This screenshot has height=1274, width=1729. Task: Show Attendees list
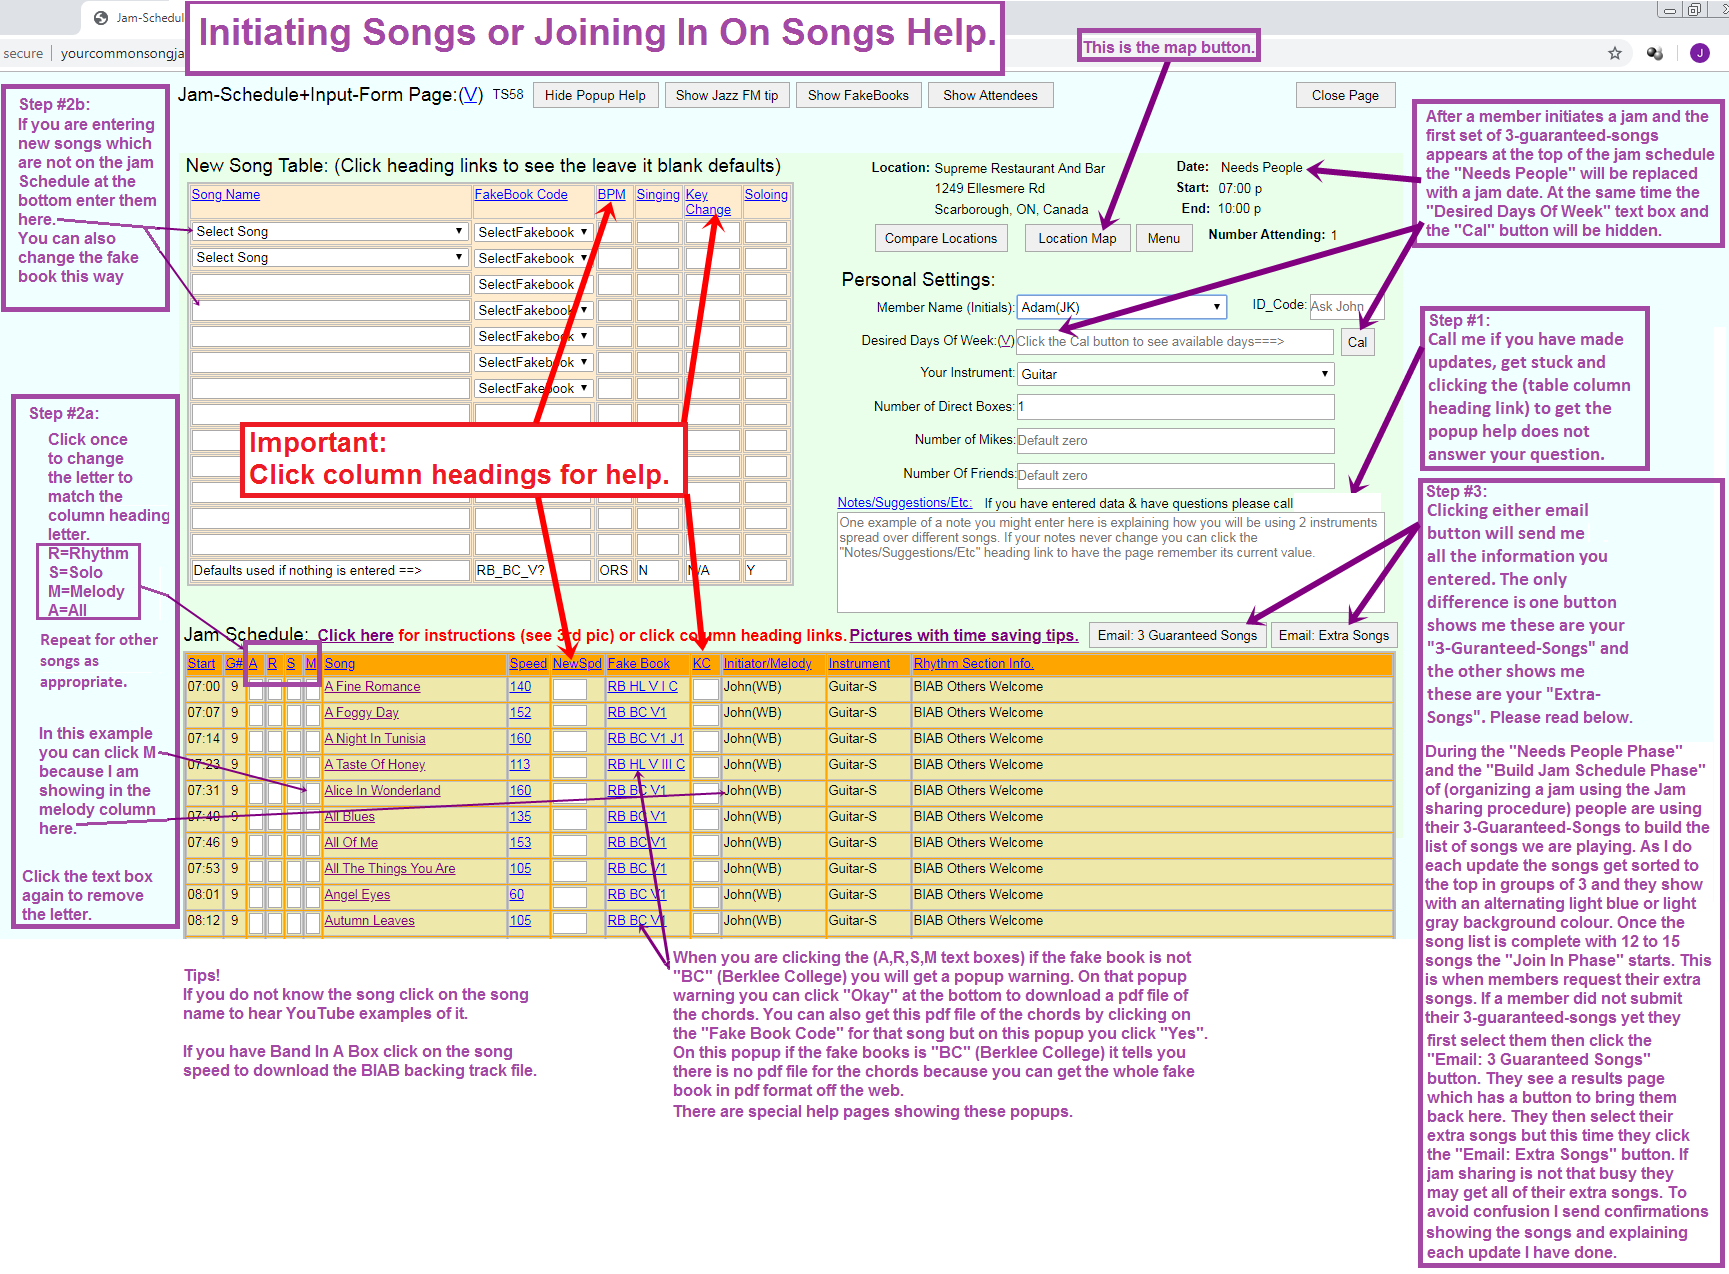click(990, 95)
